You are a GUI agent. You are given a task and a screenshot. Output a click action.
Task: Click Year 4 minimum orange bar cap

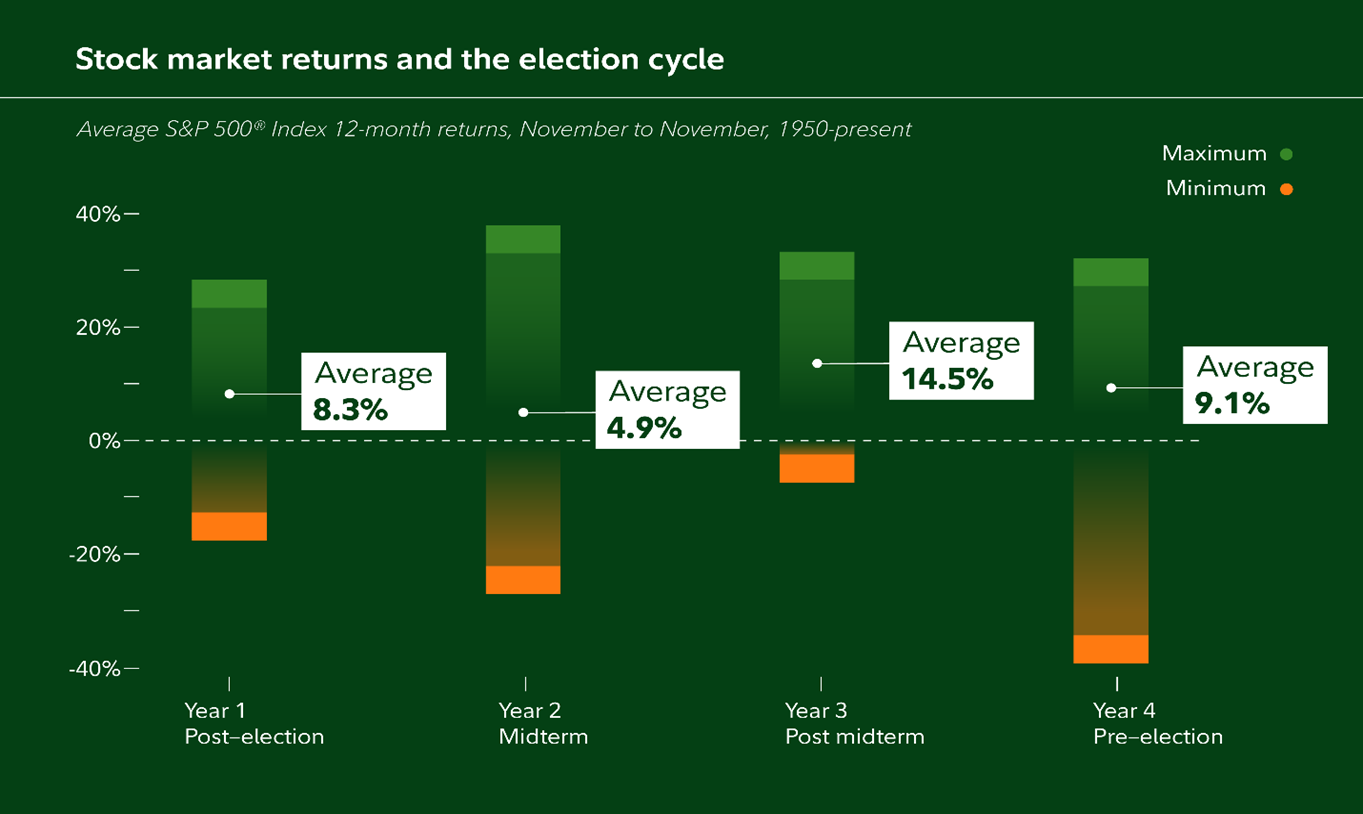pos(1111,649)
